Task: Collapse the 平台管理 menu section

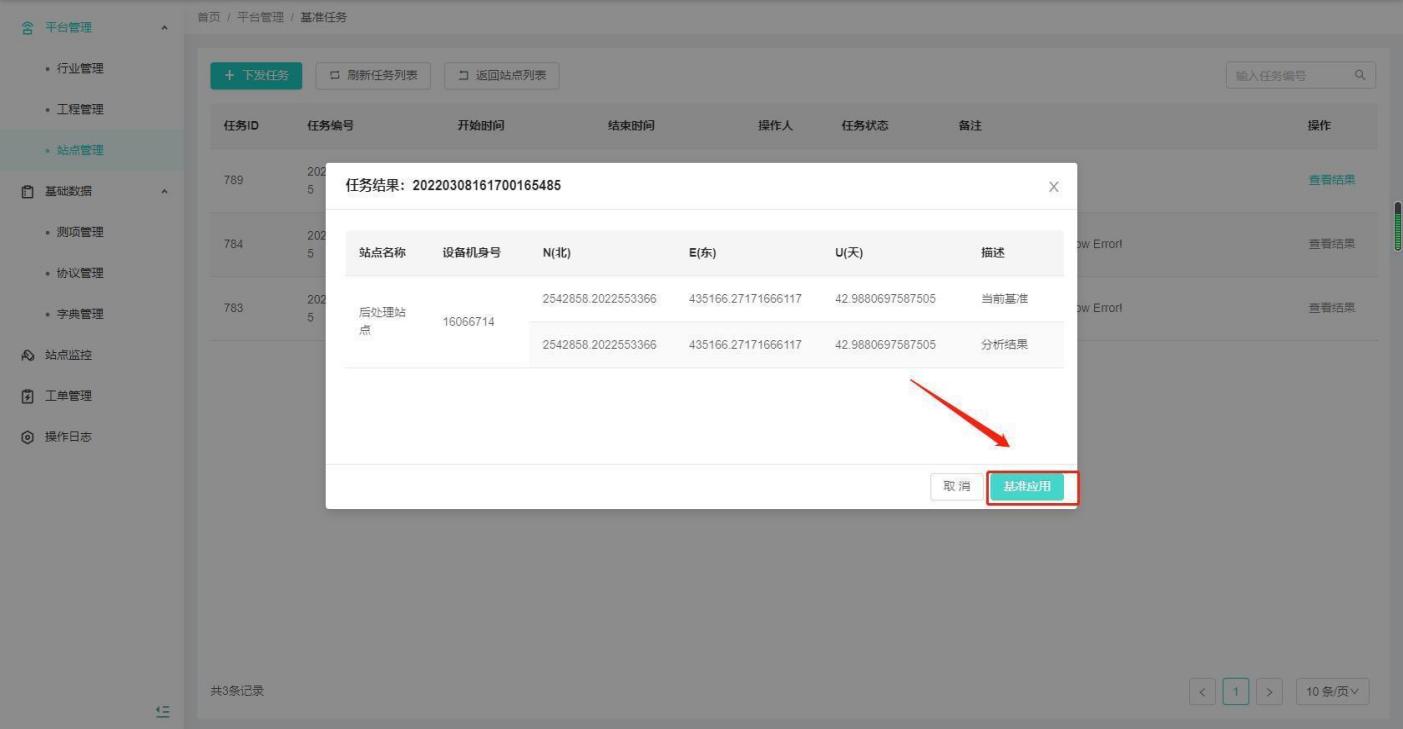Action: tap(164, 27)
